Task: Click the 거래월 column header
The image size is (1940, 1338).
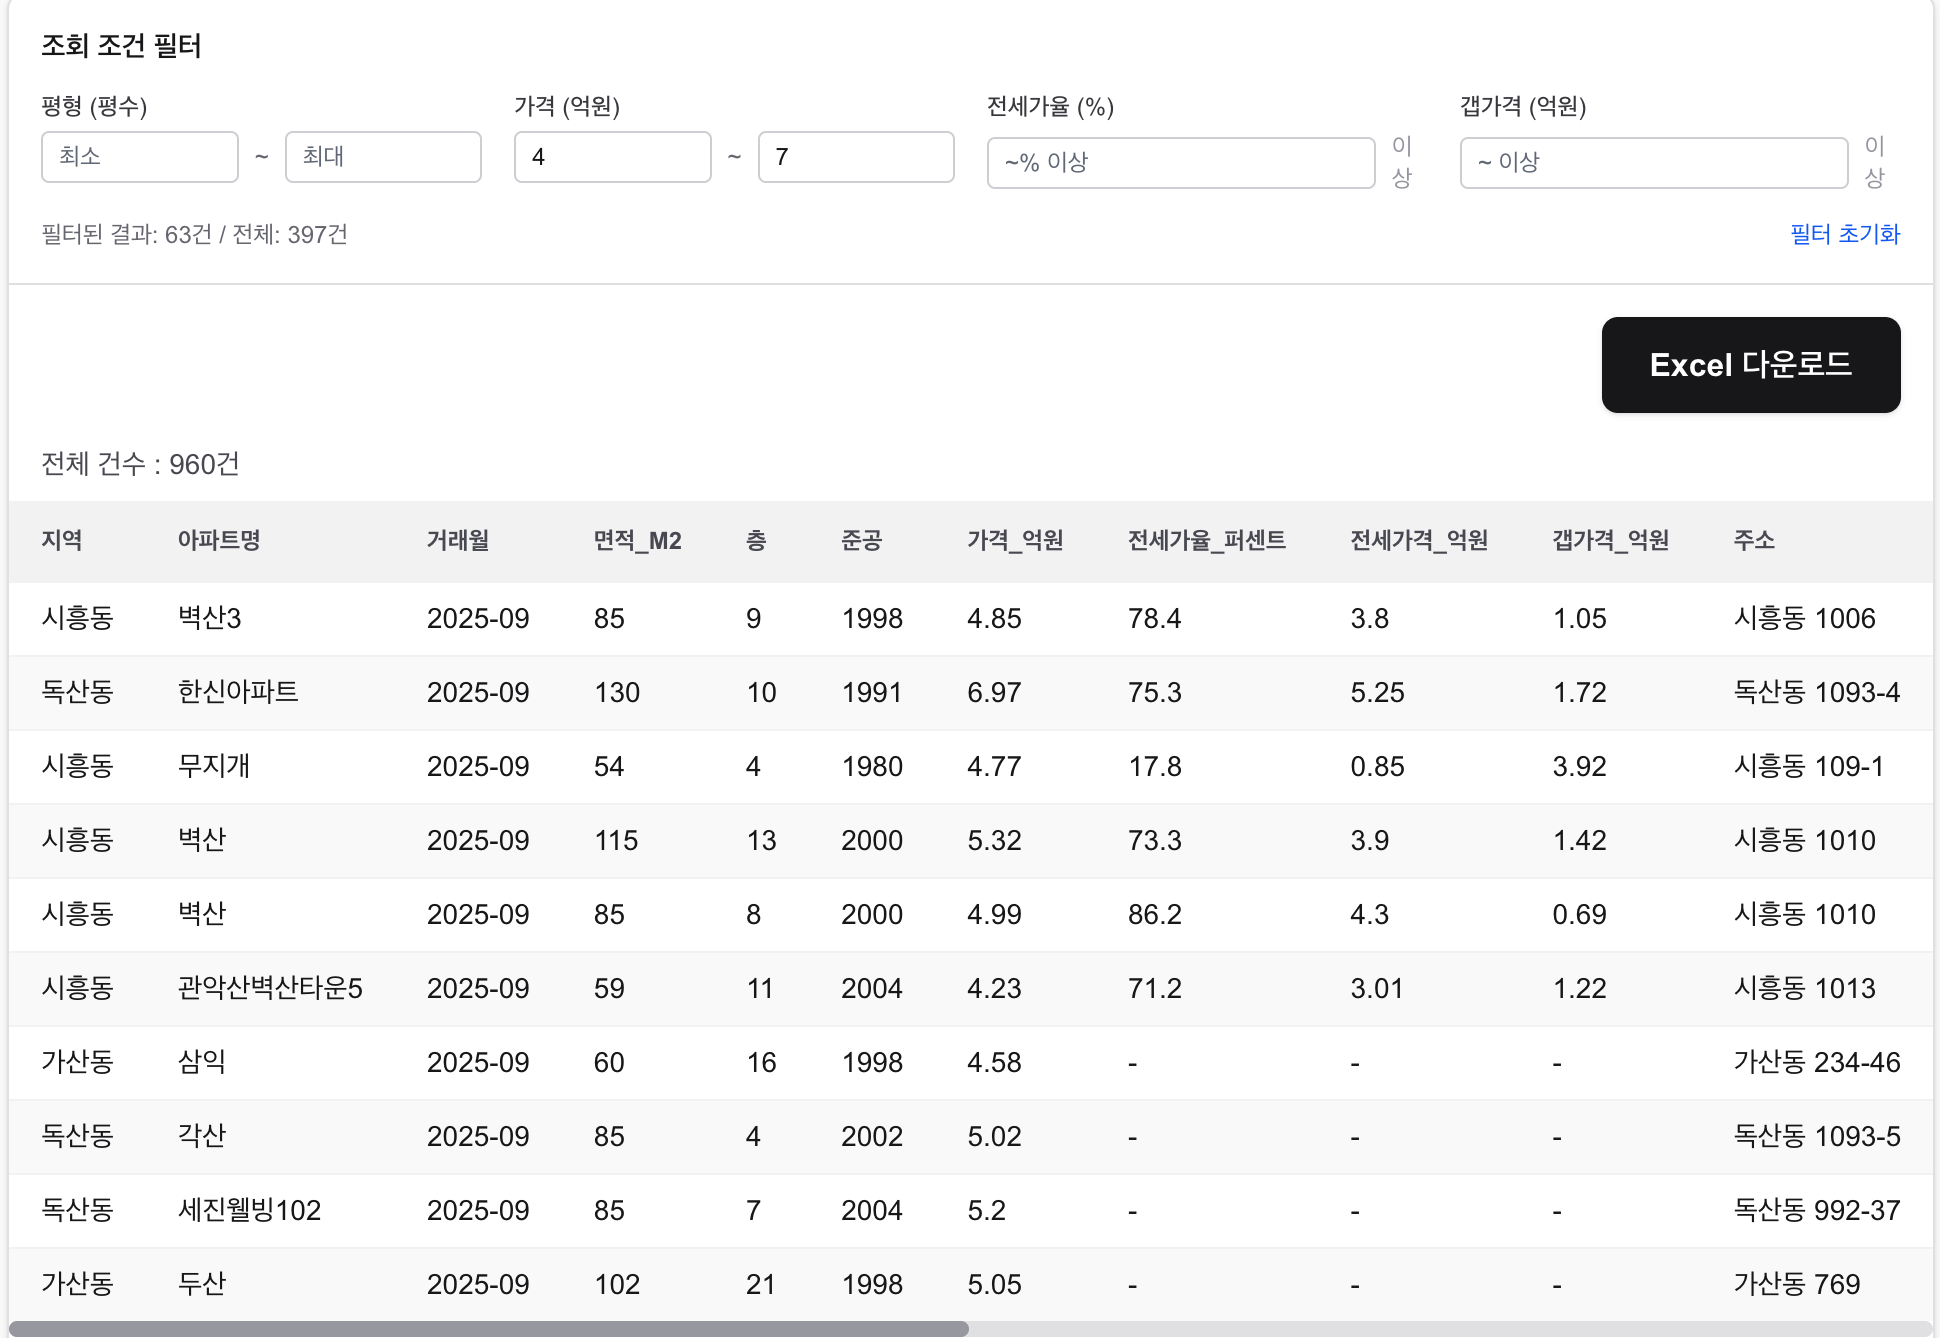Action: [x=458, y=541]
